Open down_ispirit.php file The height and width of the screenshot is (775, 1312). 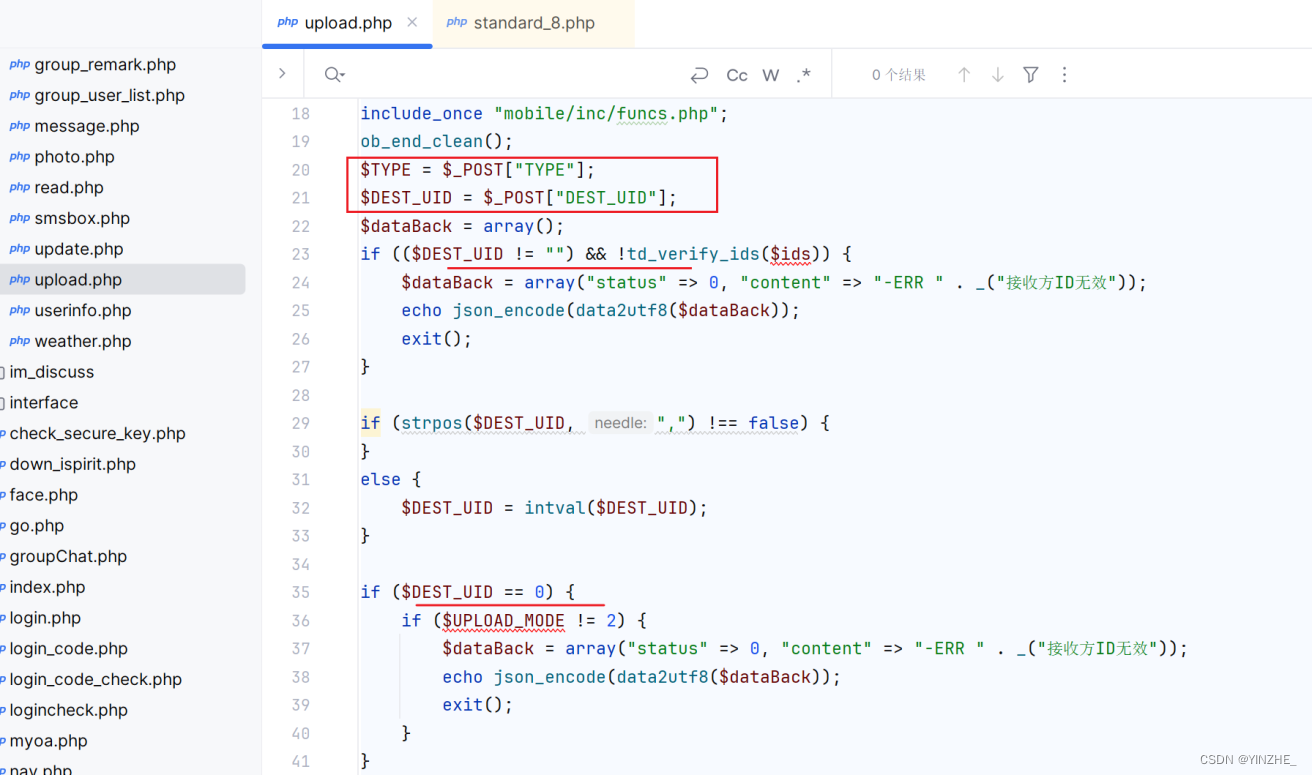click(73, 465)
